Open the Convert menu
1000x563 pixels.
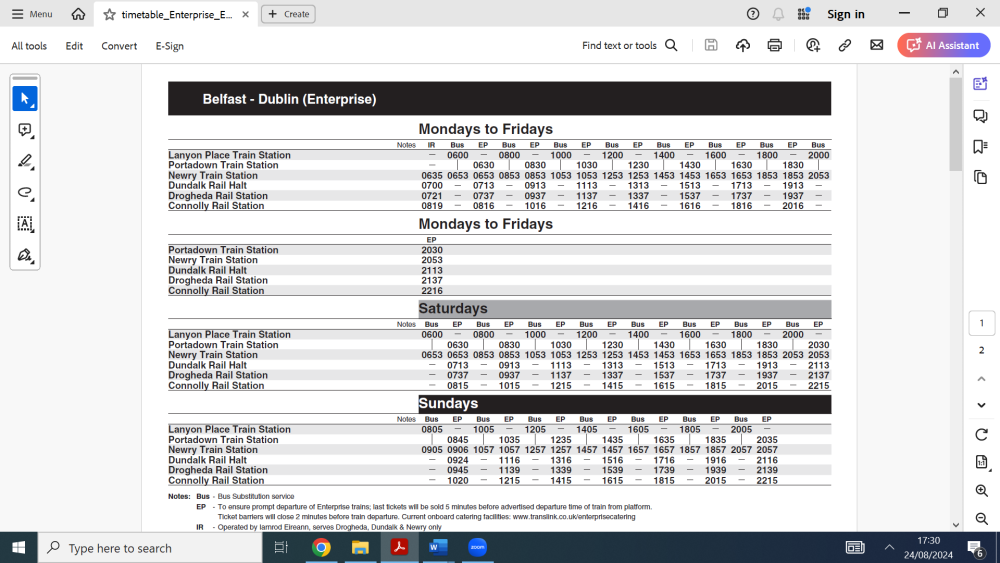pyautogui.click(x=119, y=46)
